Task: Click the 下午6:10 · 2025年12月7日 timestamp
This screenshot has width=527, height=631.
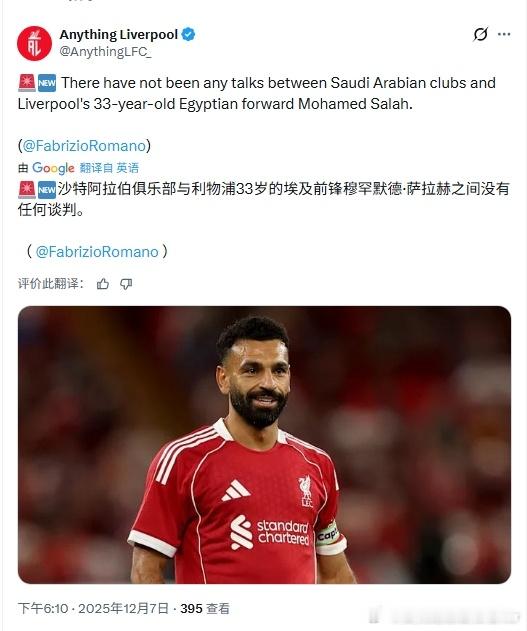Action: pos(93,608)
